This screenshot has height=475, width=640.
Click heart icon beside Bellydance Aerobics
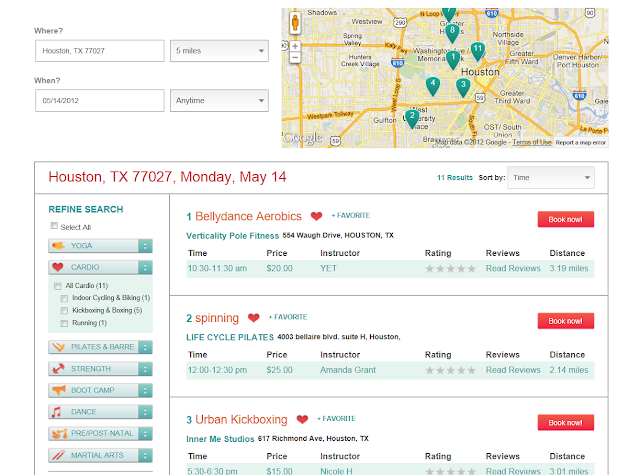coord(316,216)
